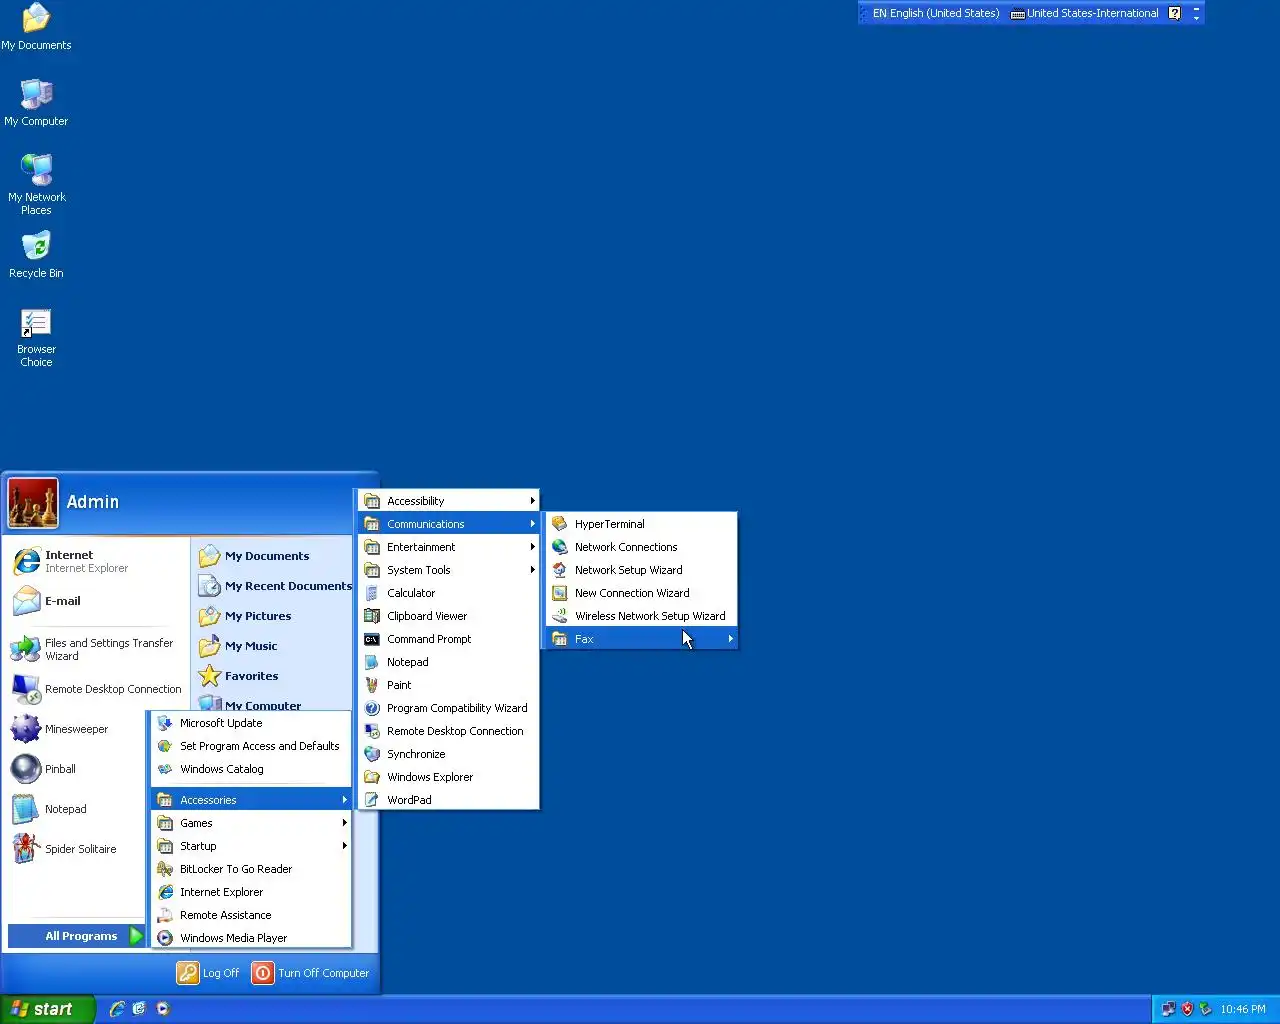The width and height of the screenshot is (1280, 1024).
Task: Select the Communications folder entry
Action: tap(449, 524)
